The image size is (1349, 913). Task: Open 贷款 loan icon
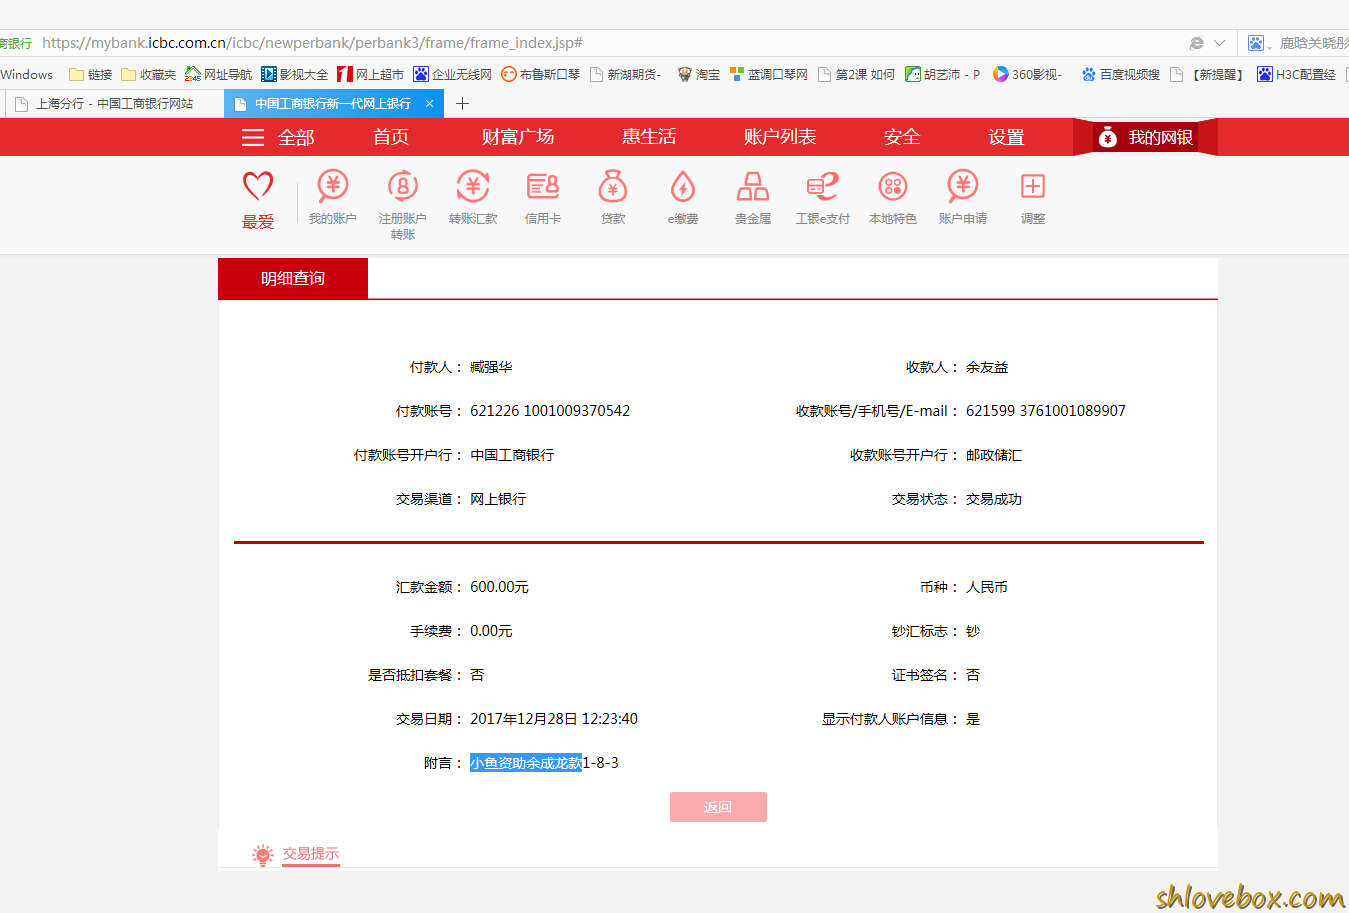point(613,187)
